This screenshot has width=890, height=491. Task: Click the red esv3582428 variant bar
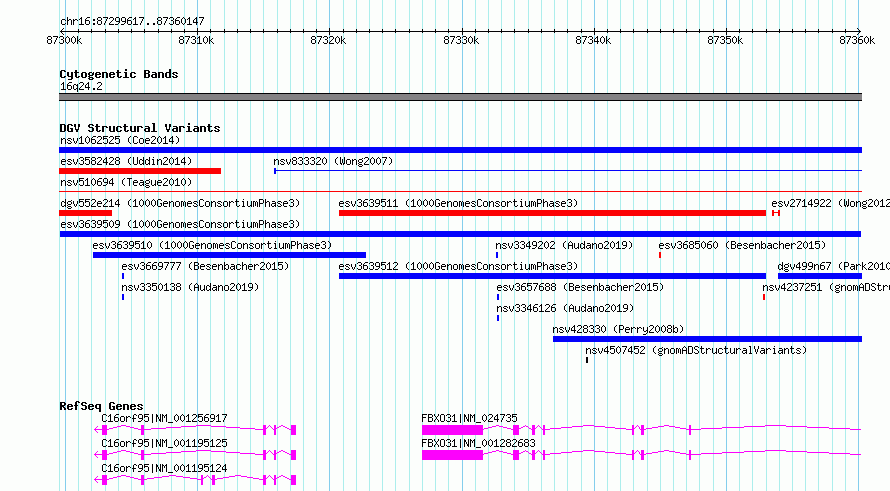[140, 171]
